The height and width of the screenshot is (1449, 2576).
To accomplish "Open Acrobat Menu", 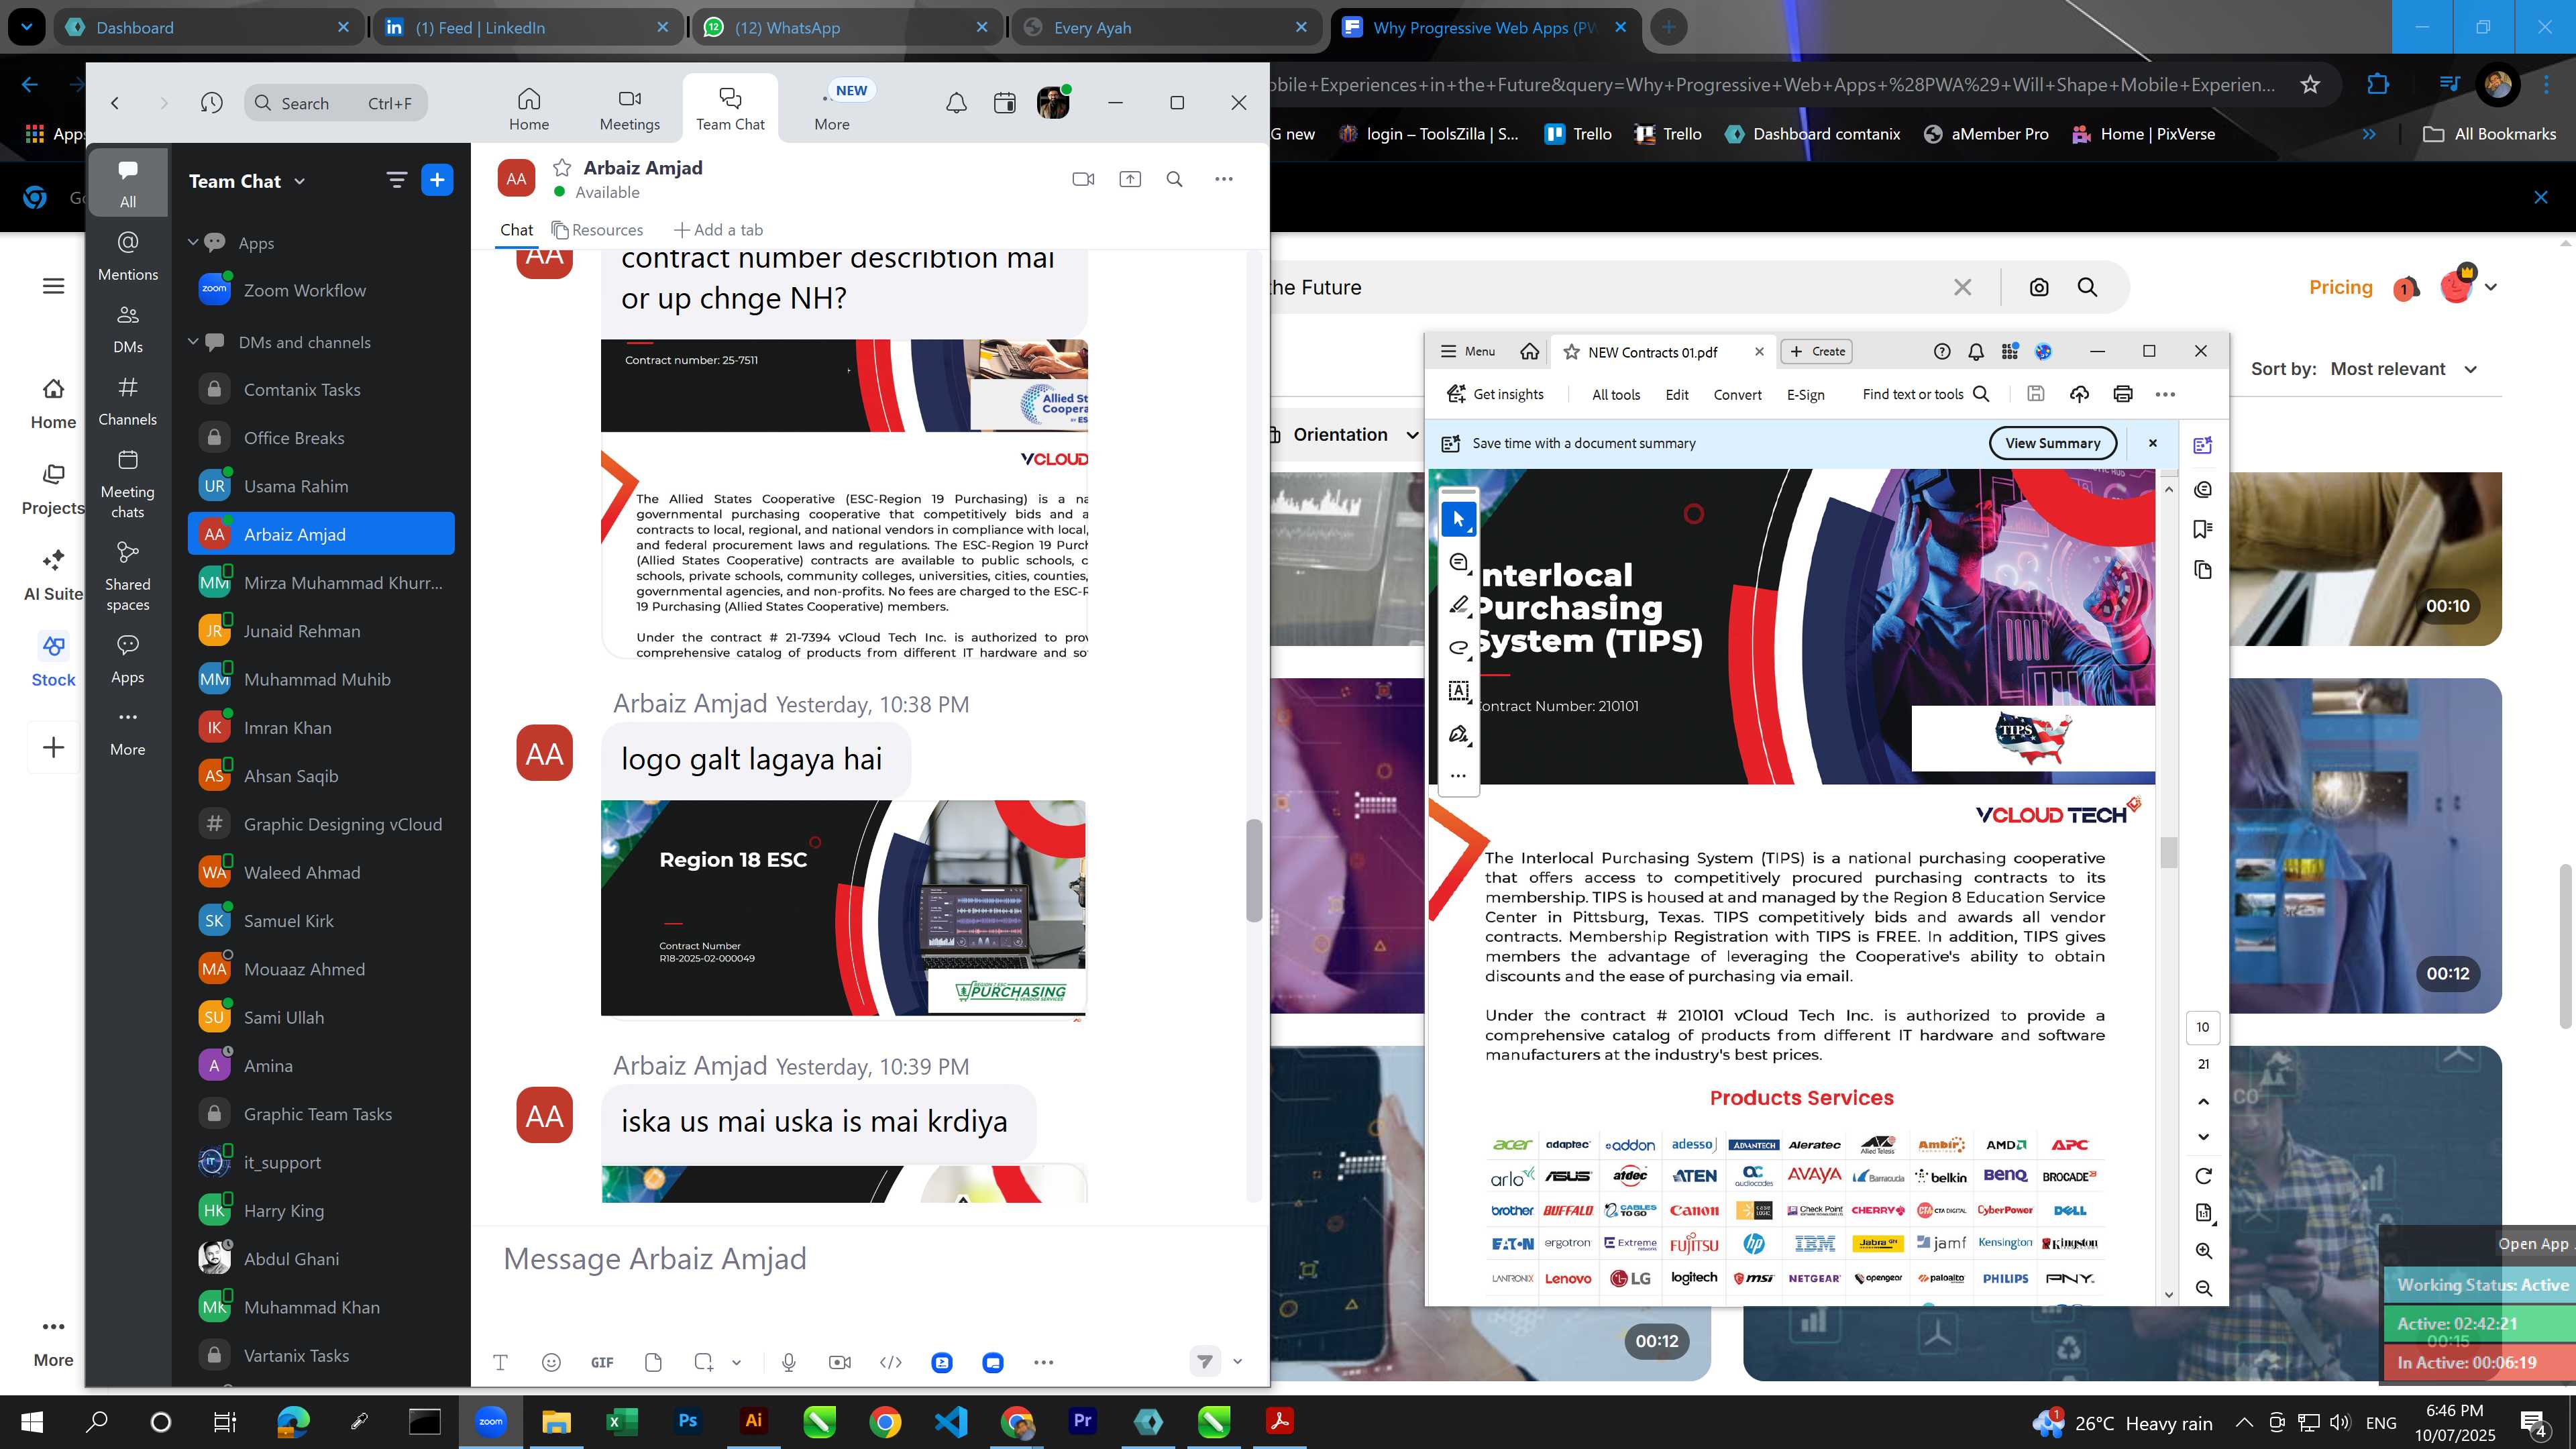I will point(1467,351).
